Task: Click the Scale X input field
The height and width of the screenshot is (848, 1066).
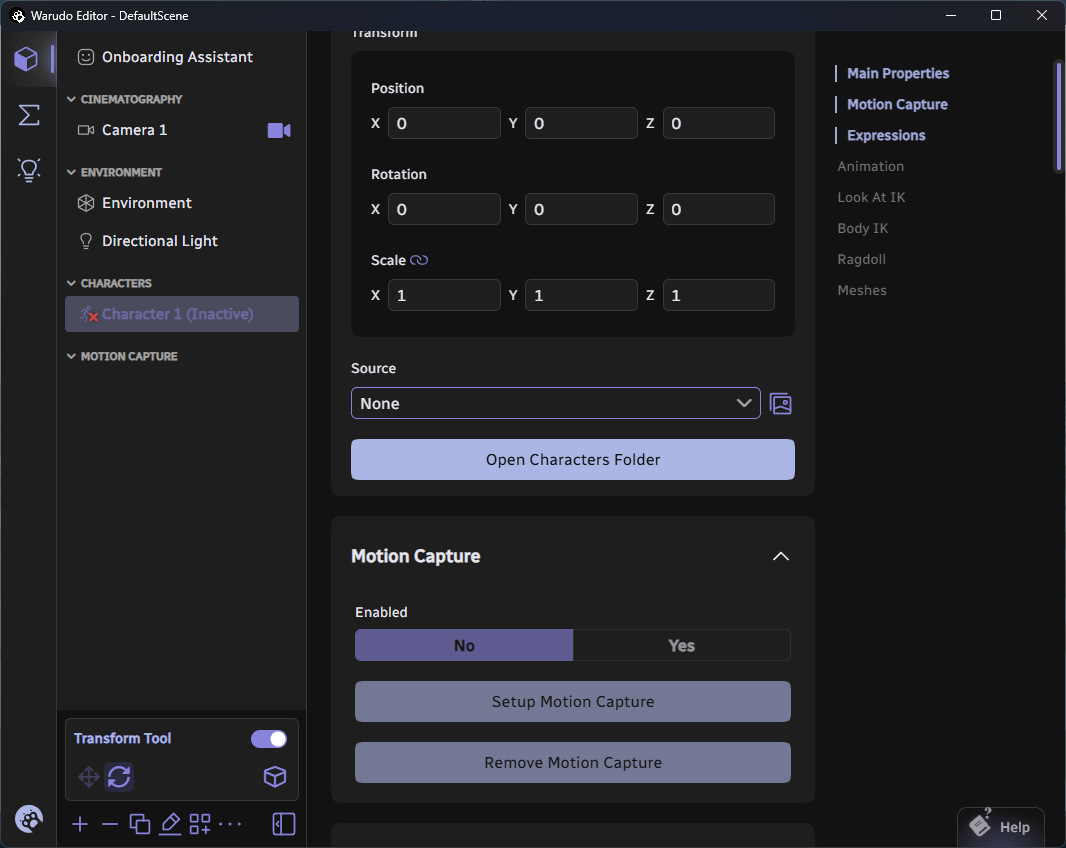Action: 444,295
